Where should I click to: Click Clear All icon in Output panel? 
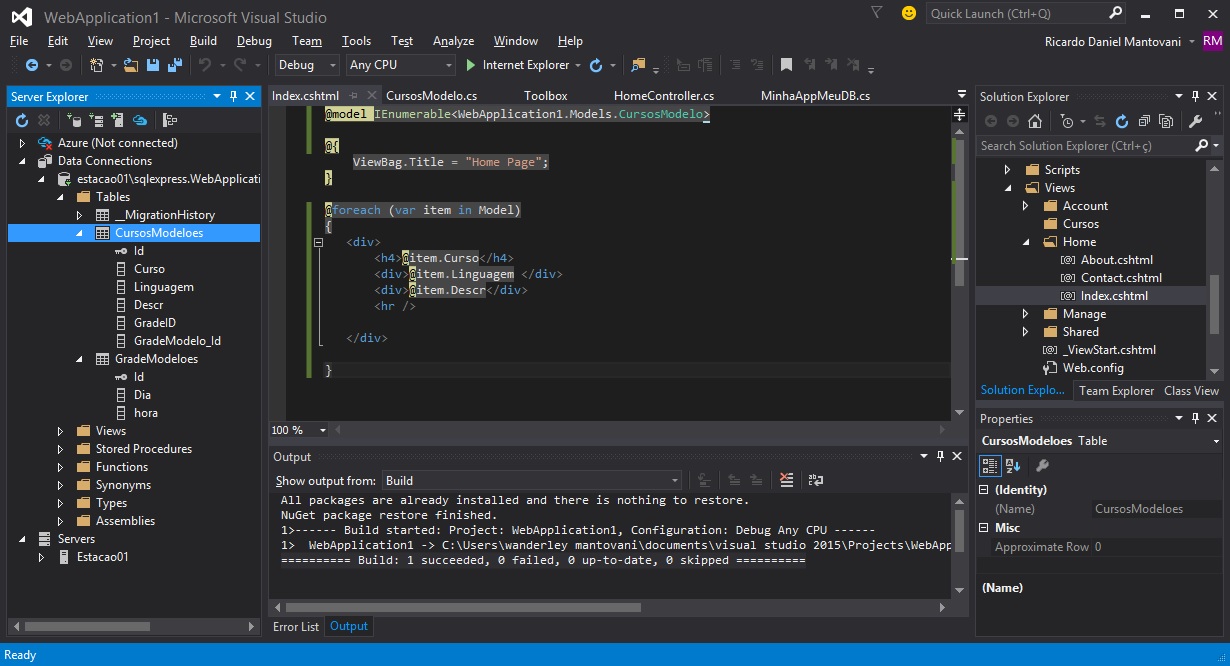tap(787, 481)
